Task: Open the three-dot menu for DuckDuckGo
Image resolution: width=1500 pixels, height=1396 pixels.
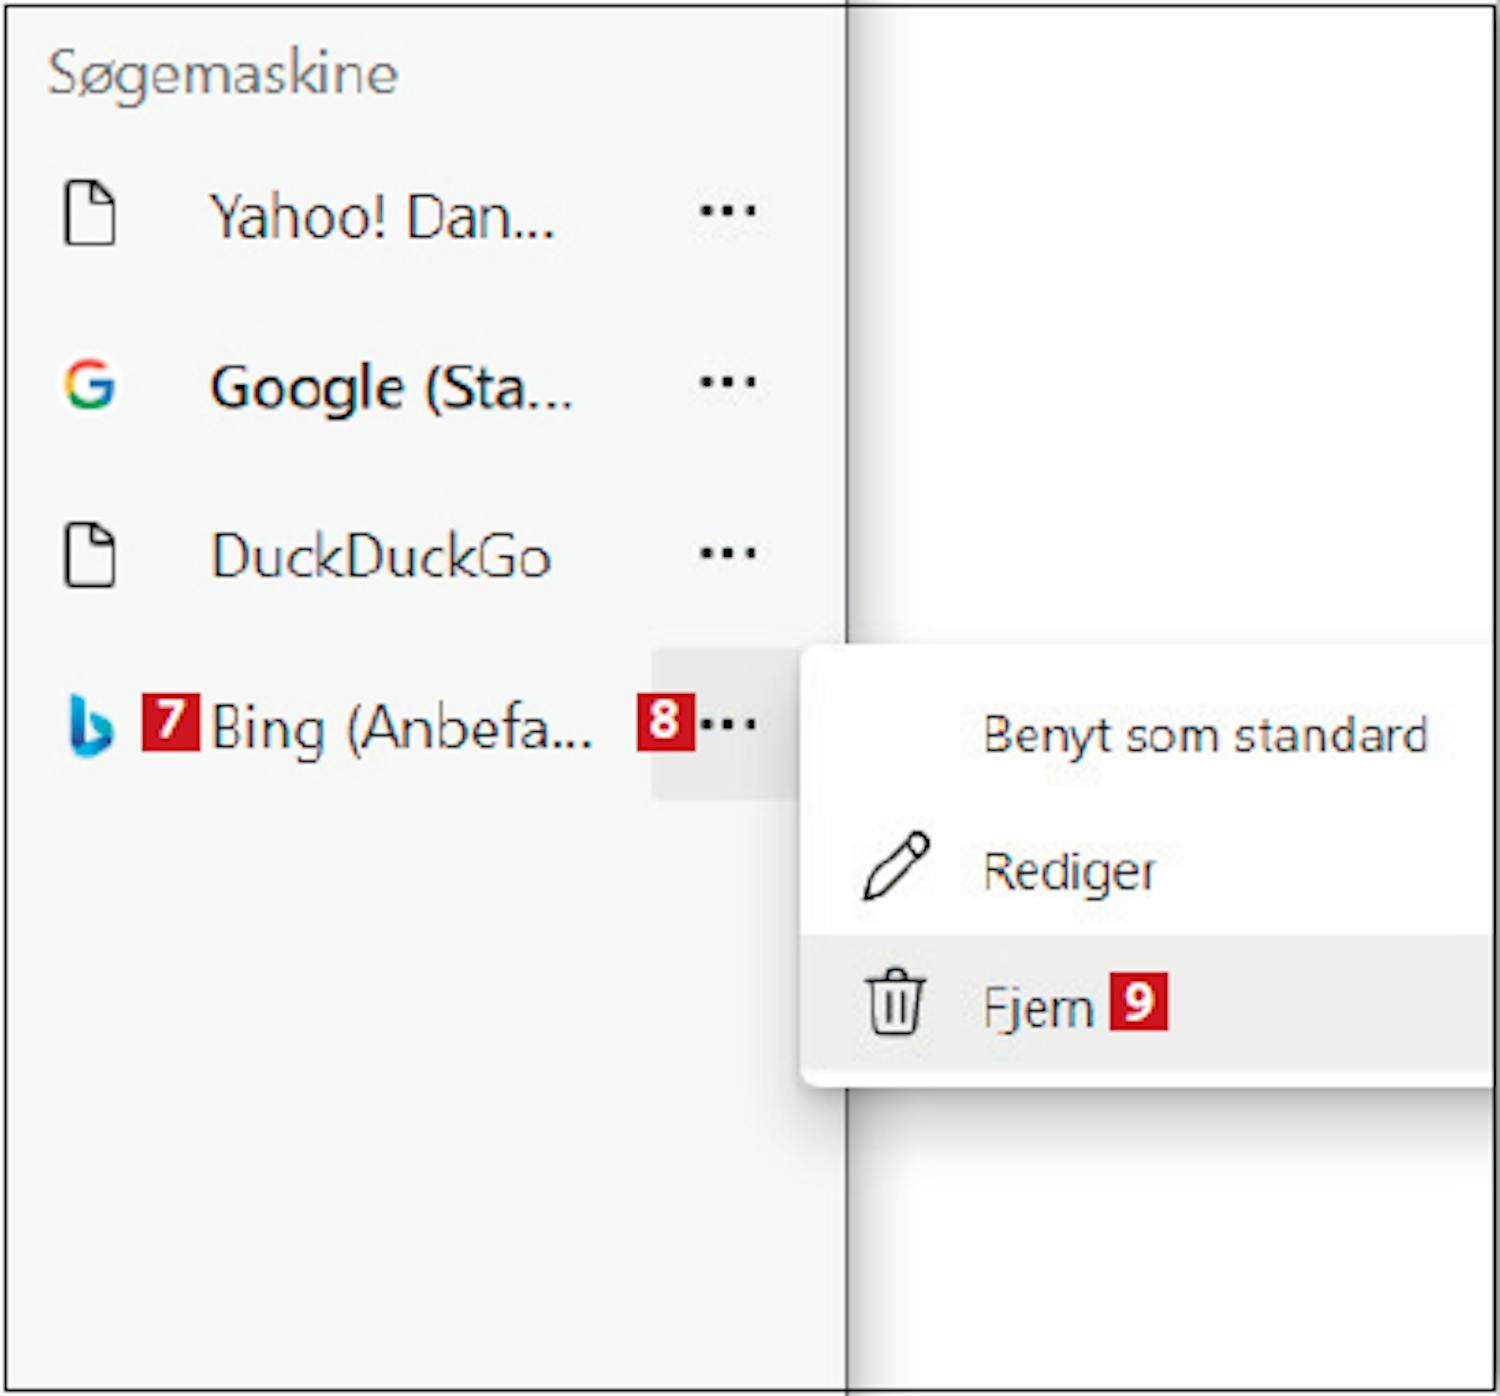Action: [727, 553]
